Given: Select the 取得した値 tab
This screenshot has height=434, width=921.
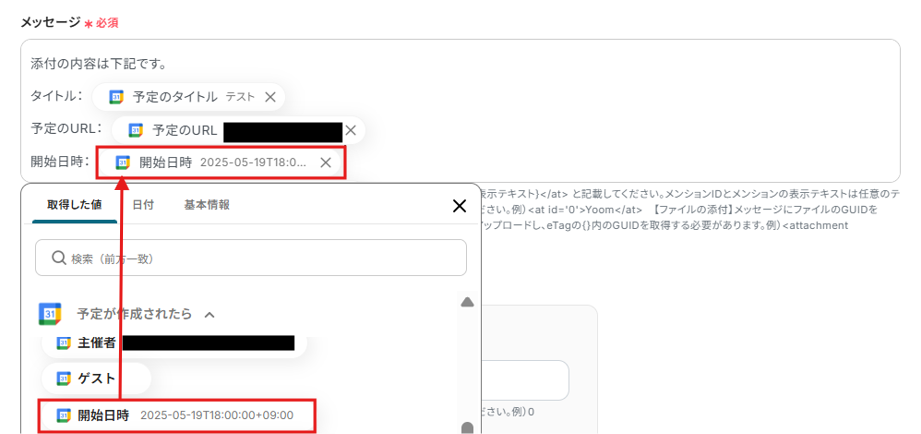Looking at the screenshot, I should point(75,205).
